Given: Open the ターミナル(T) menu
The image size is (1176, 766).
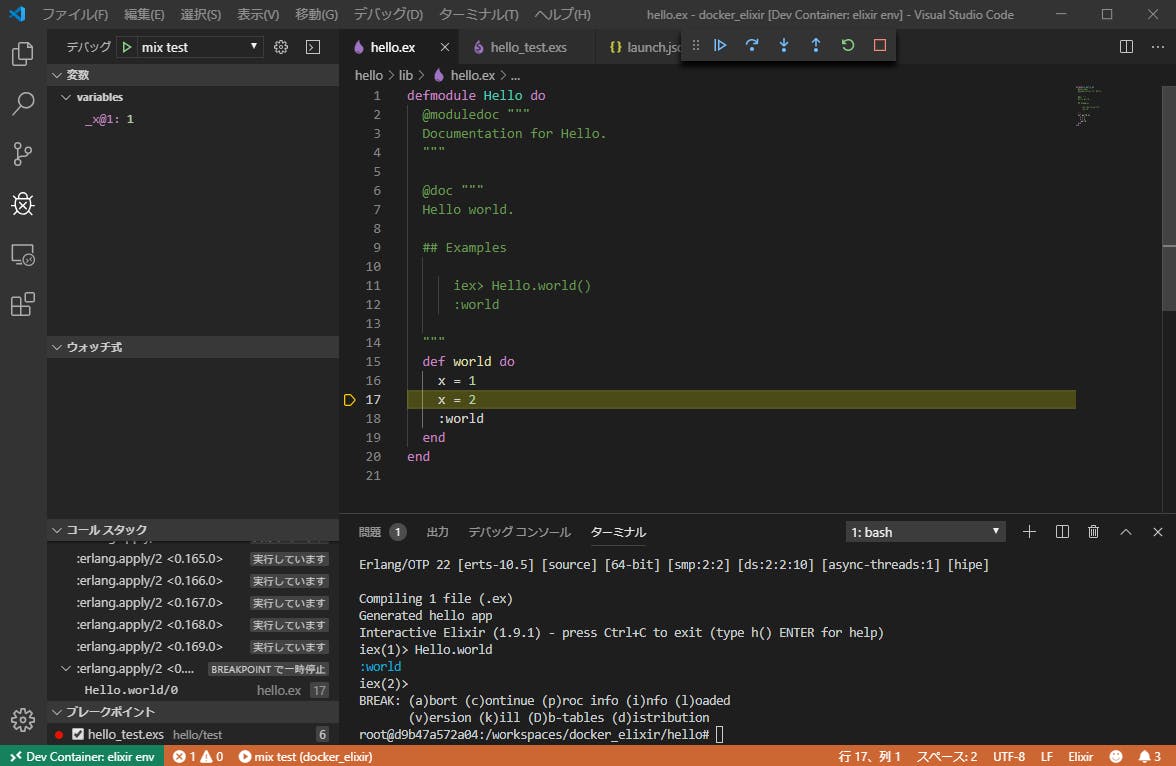Looking at the screenshot, I should tap(478, 15).
